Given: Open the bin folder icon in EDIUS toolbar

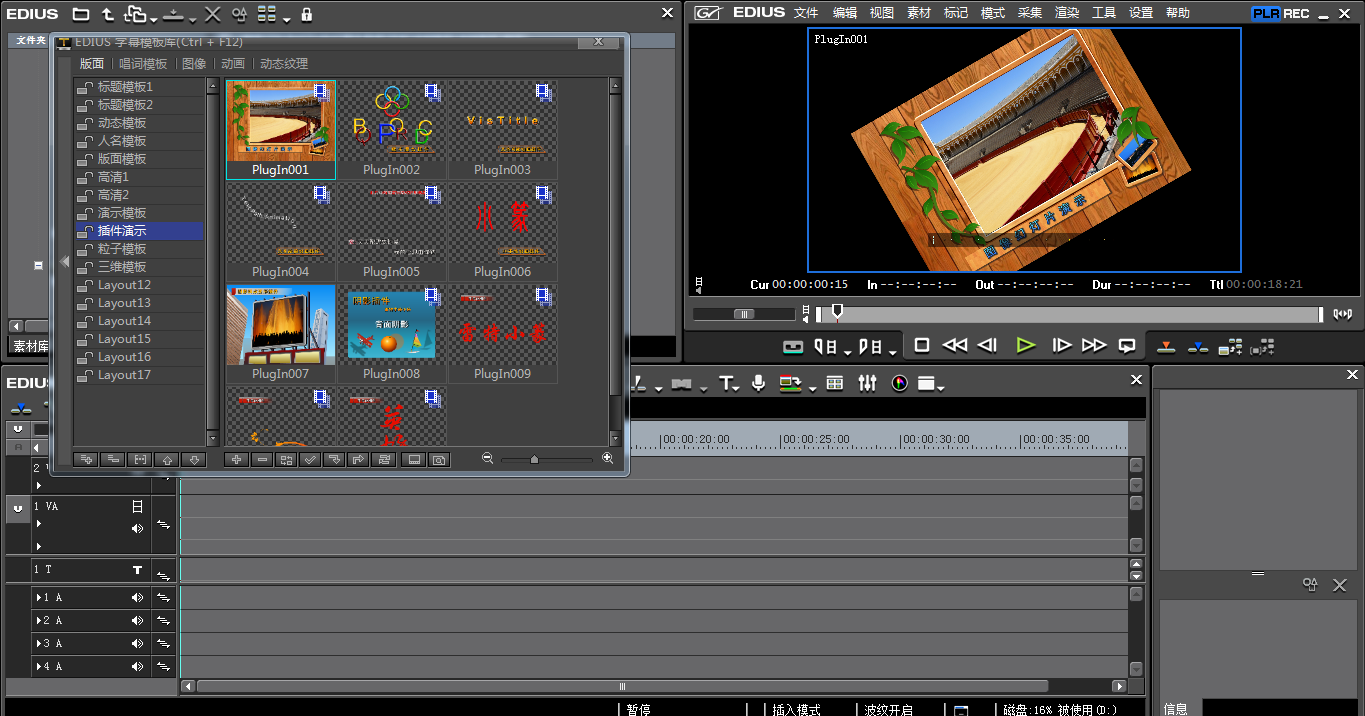Looking at the screenshot, I should 81,14.
